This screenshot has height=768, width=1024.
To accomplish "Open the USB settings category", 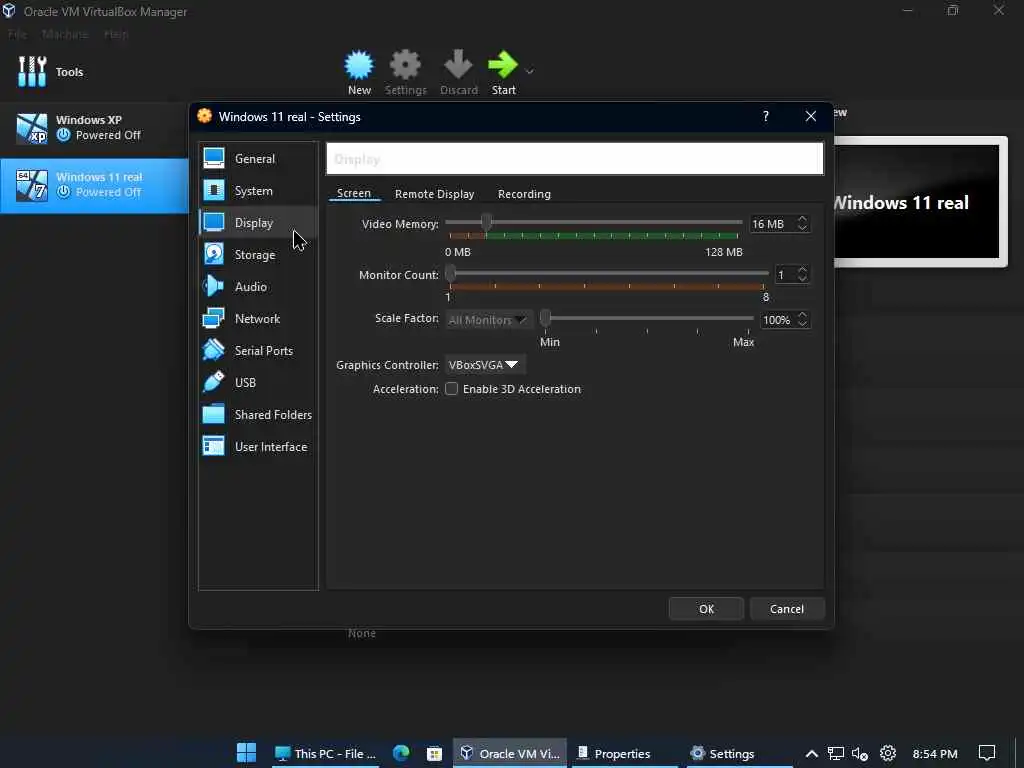I will 258,383.
